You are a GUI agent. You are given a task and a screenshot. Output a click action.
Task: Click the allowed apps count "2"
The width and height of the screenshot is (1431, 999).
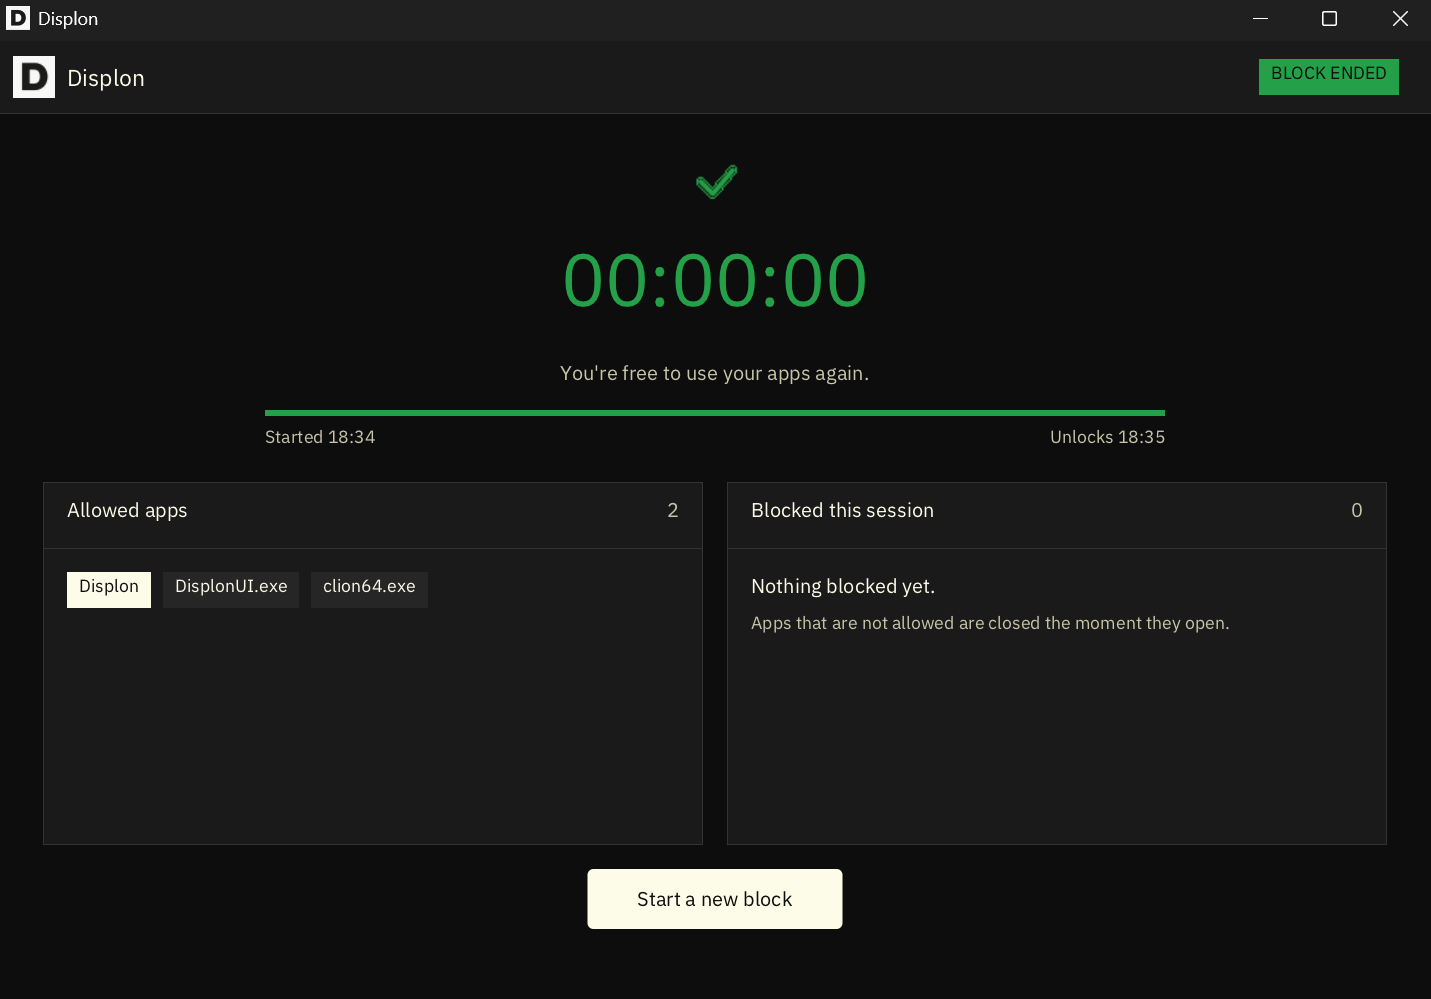click(x=673, y=511)
